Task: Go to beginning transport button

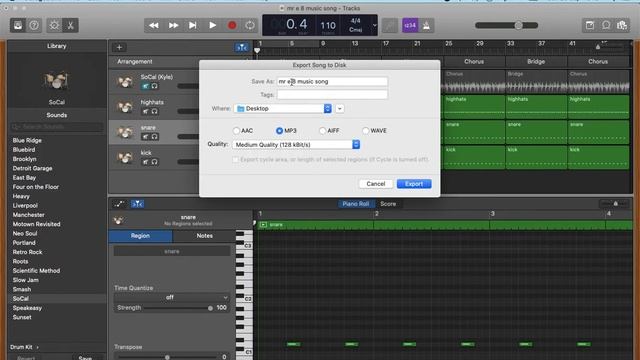Action: pyautogui.click(x=193, y=25)
